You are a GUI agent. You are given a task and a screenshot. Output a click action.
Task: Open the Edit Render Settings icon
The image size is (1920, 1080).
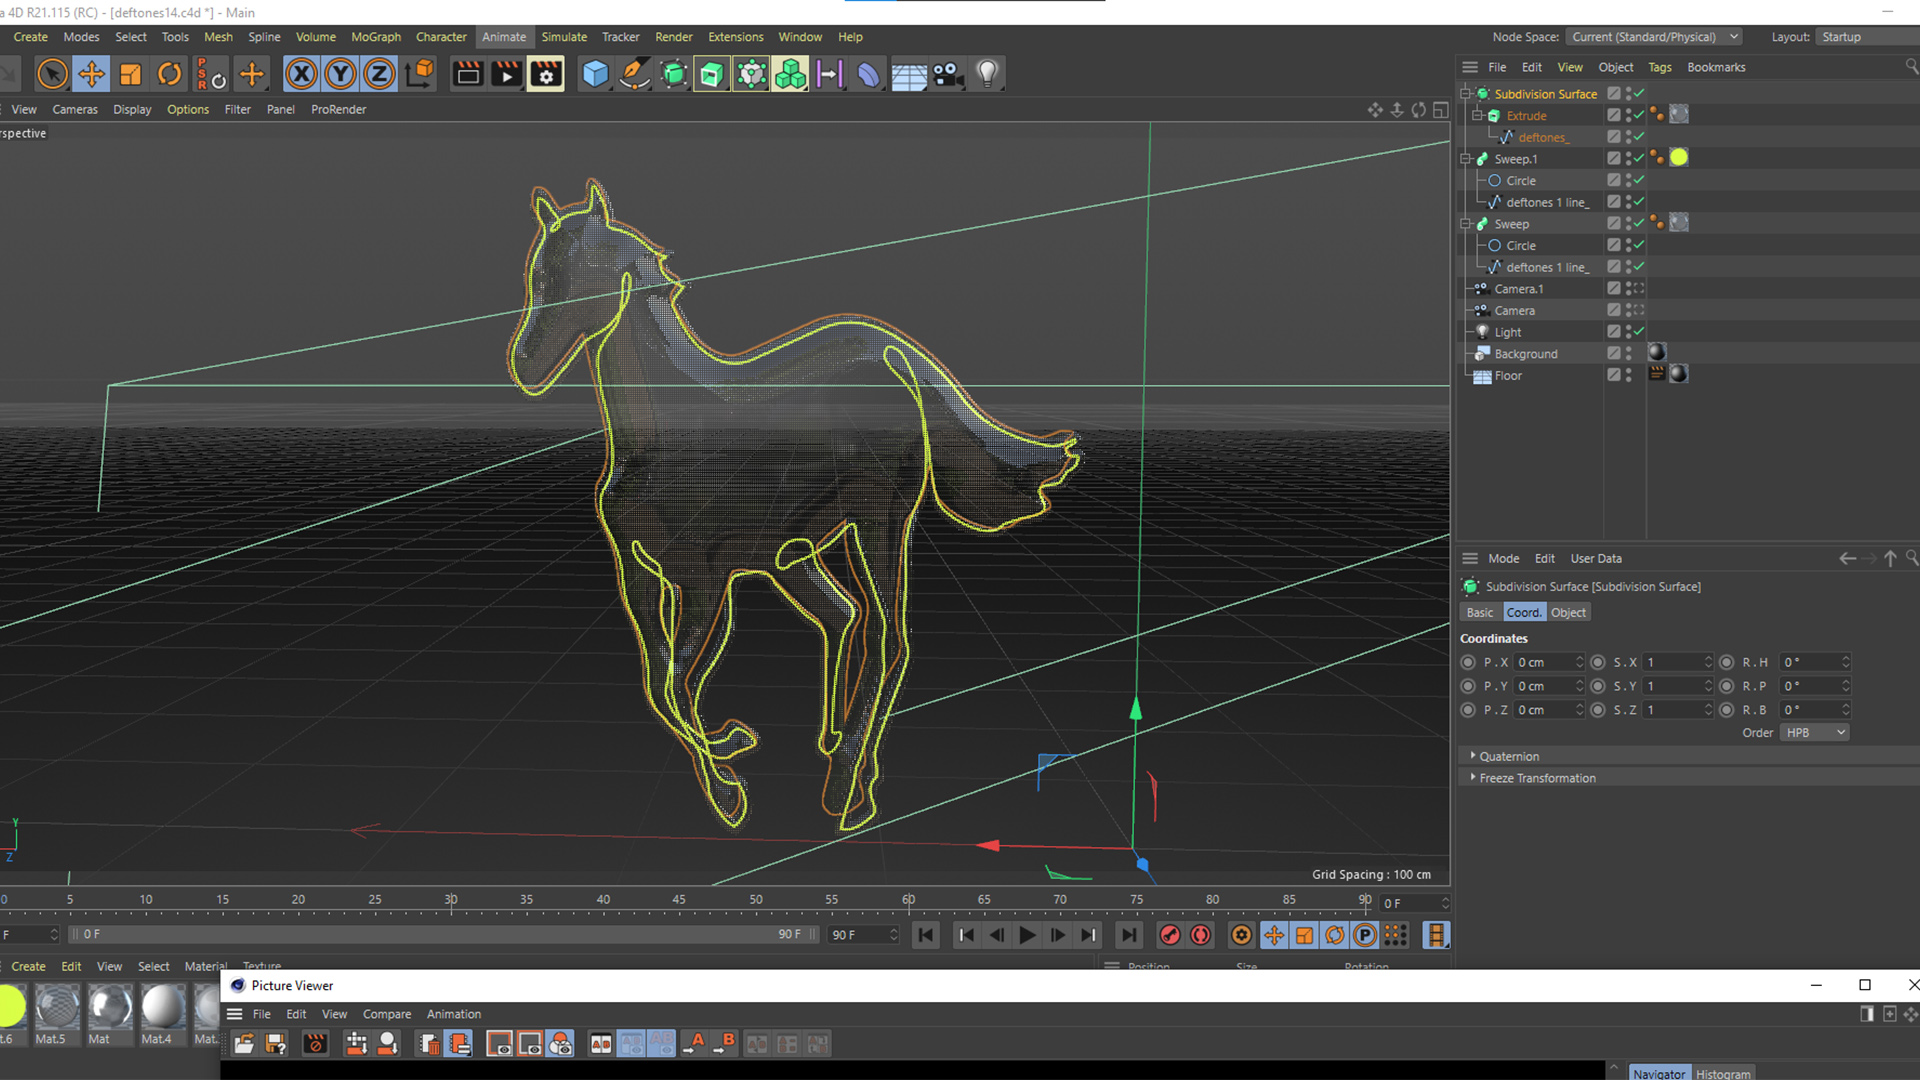click(546, 74)
